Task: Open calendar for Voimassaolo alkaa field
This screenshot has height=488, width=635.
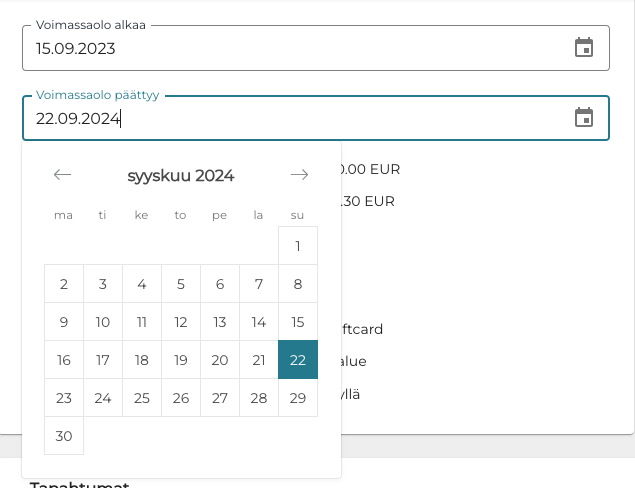Action: coord(584,47)
